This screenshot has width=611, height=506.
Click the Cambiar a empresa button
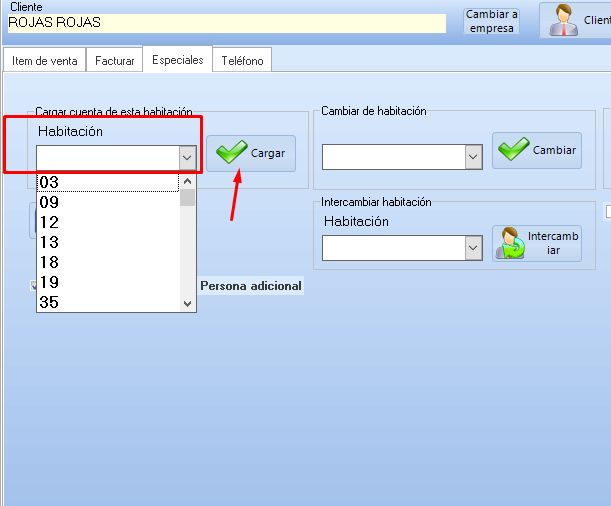pos(491,21)
